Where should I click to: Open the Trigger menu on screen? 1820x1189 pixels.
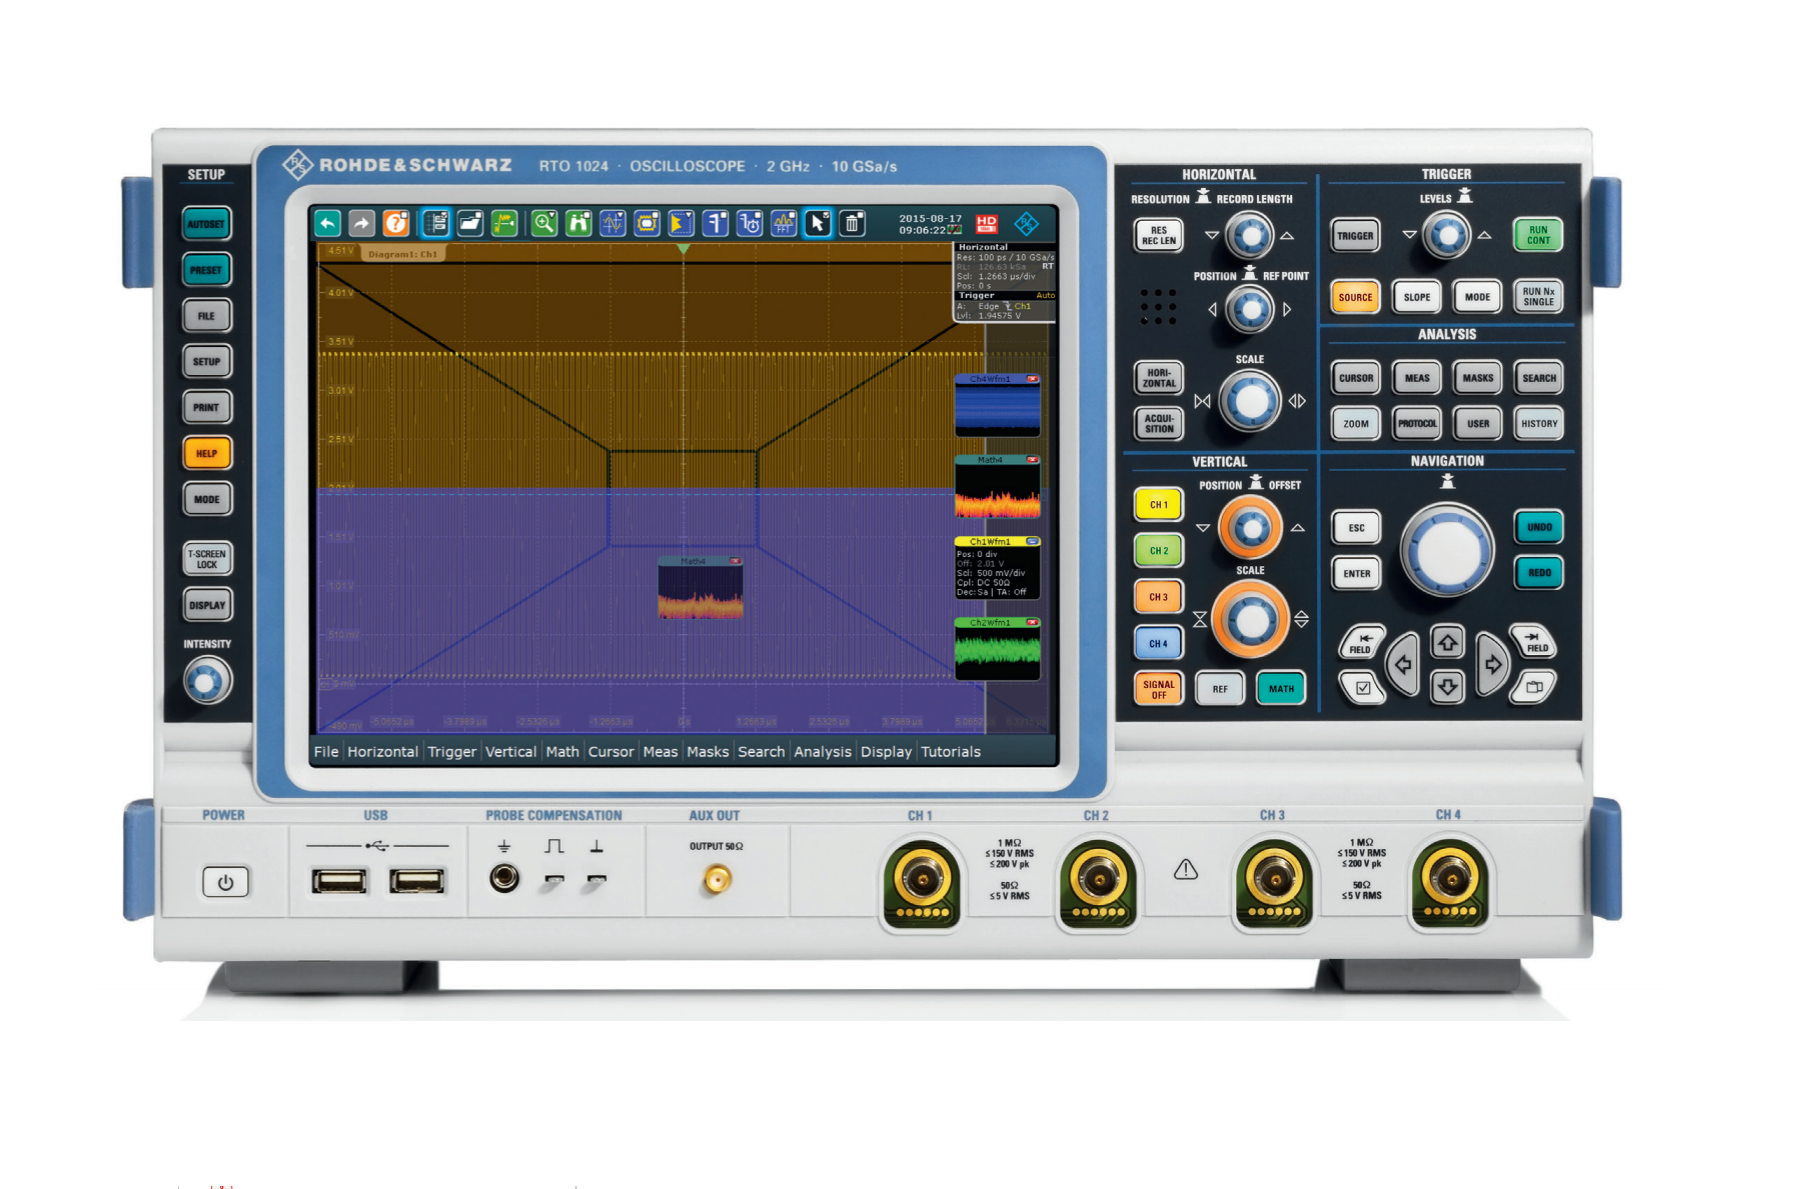452,752
